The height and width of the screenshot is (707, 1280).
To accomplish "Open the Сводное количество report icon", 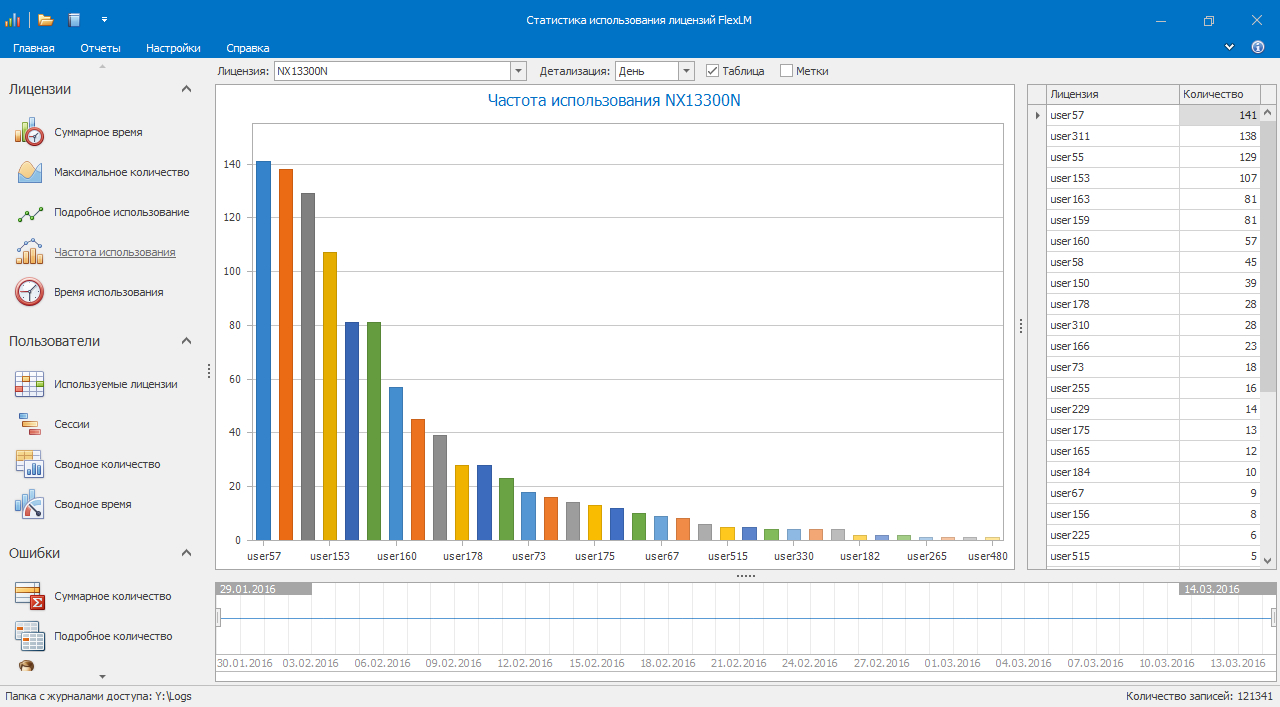I will (x=30, y=464).
